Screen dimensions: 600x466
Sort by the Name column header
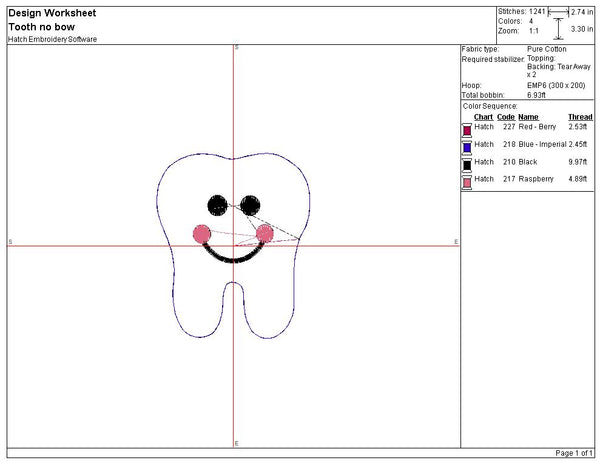528,117
